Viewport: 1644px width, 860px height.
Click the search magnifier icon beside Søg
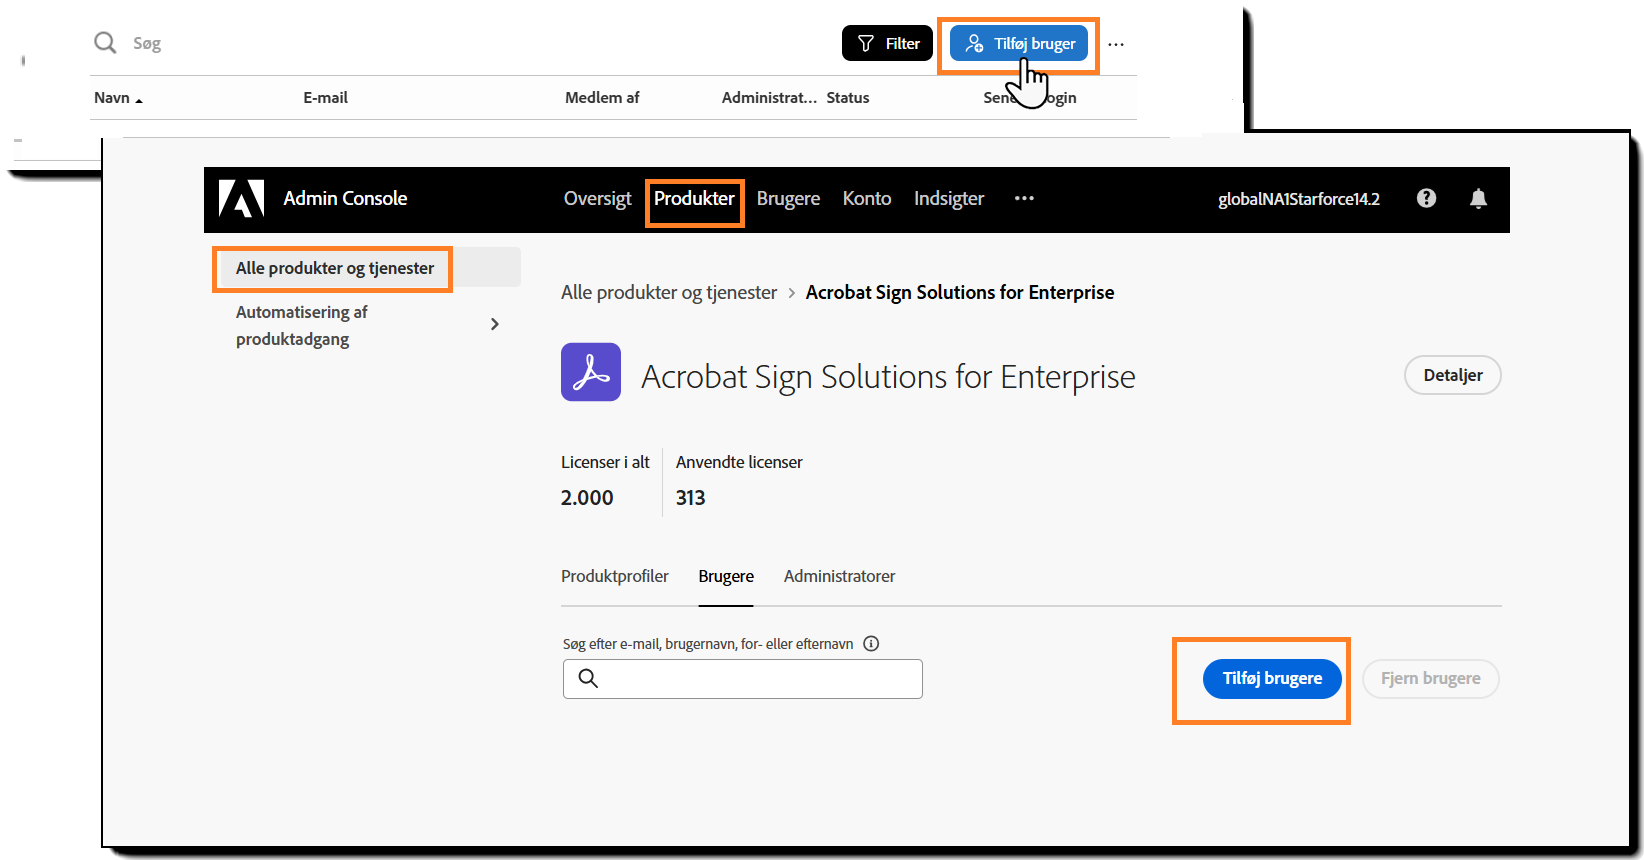(105, 42)
